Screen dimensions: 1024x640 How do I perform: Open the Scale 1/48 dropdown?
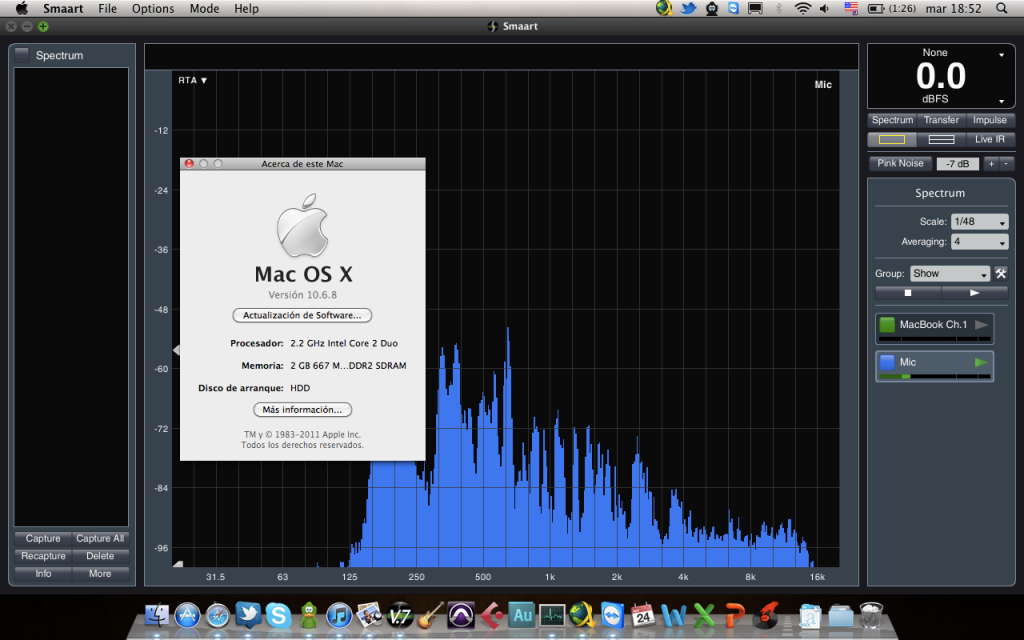click(980, 222)
